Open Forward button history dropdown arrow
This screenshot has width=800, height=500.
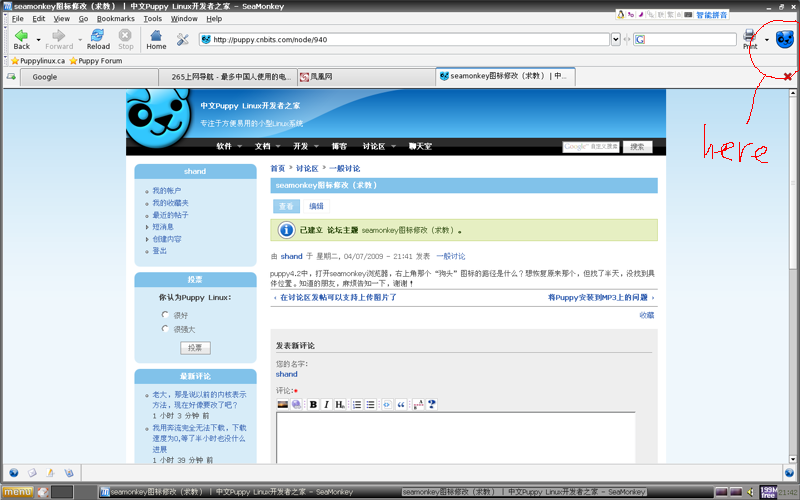pos(80,39)
